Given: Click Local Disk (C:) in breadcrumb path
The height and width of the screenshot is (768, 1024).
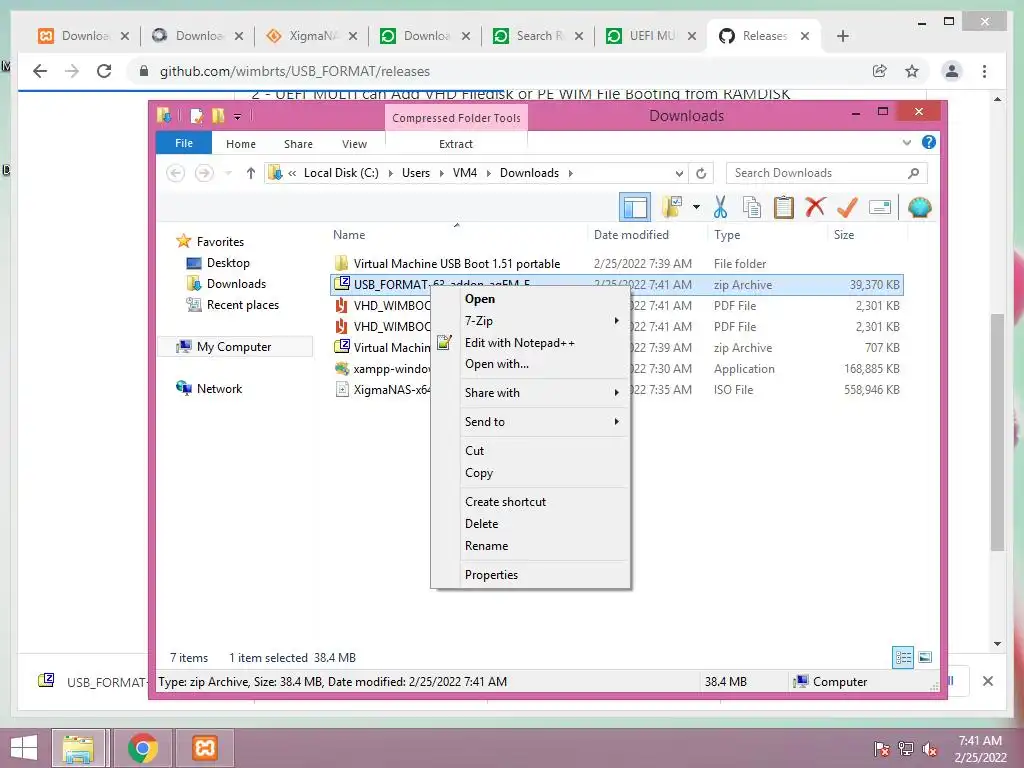Looking at the screenshot, I should (x=341, y=173).
